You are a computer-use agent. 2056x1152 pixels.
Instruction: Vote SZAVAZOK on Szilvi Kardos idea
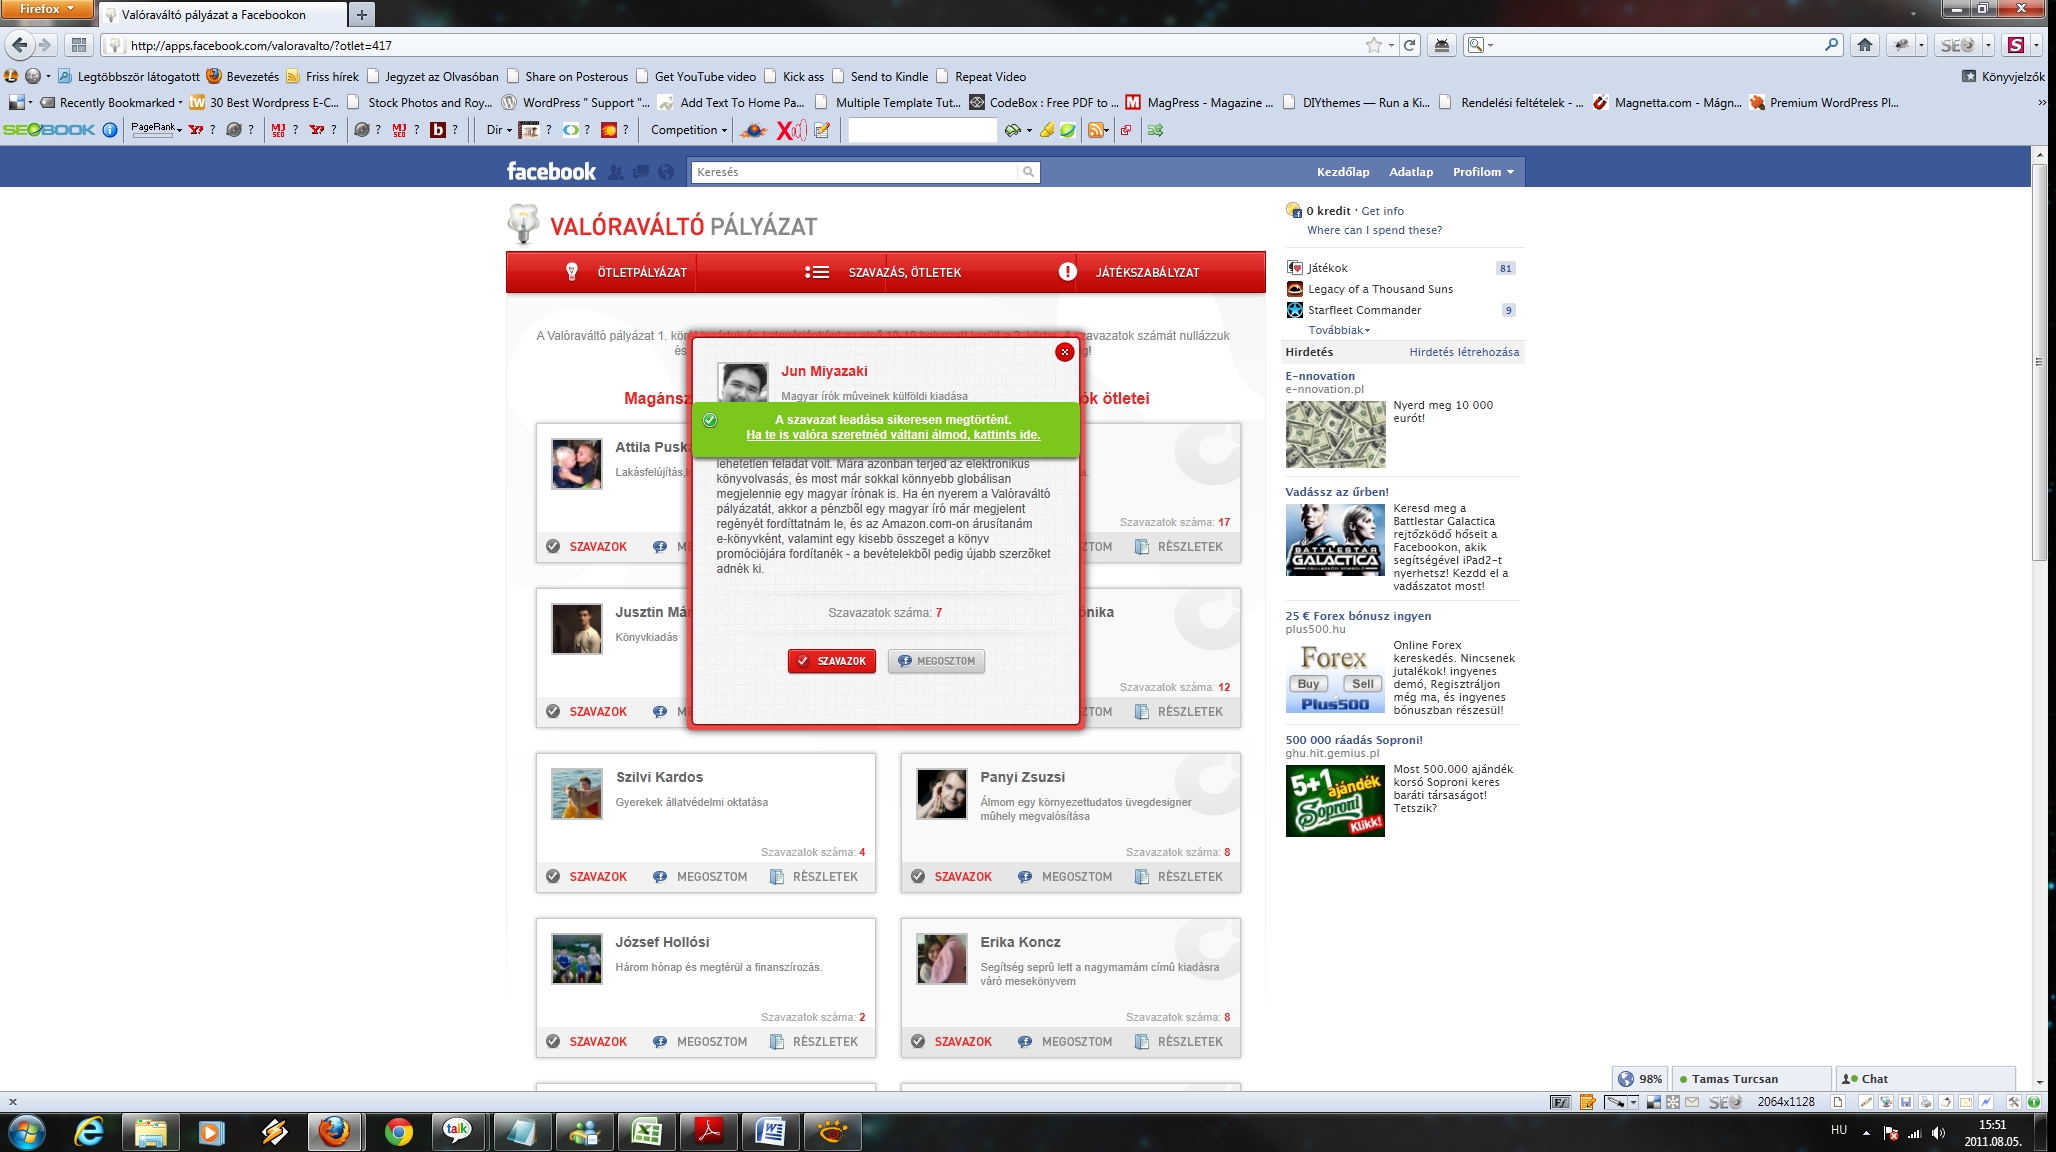click(597, 877)
